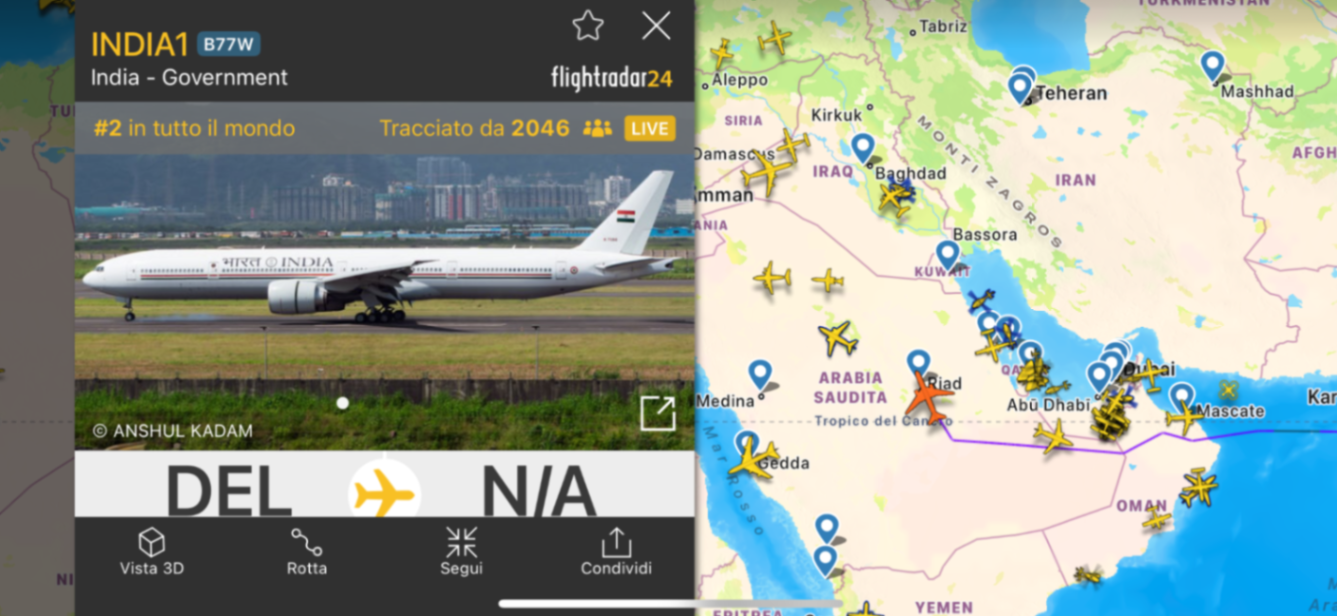Share flight with Condividi button
This screenshot has width=1337, height=616.
pyautogui.click(x=616, y=551)
